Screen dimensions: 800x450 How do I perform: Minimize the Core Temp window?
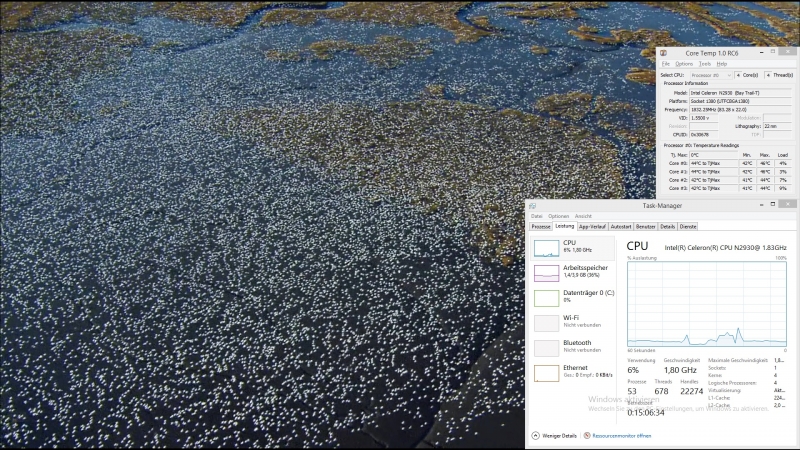[761, 52]
